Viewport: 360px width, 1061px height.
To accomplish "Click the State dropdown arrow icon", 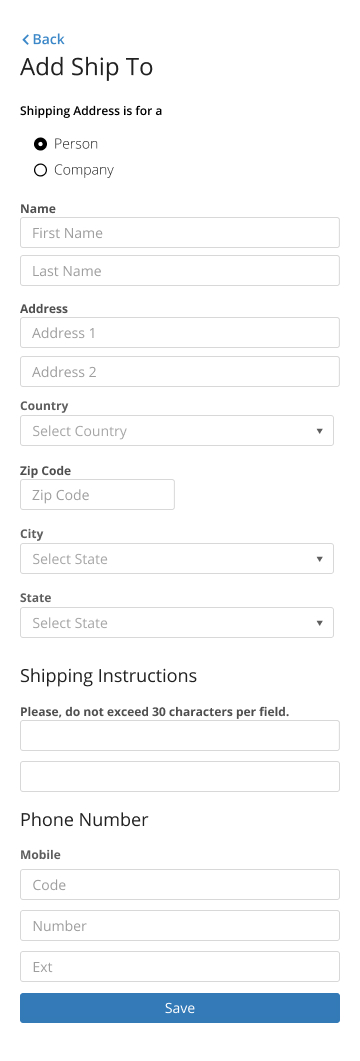I will [319, 623].
